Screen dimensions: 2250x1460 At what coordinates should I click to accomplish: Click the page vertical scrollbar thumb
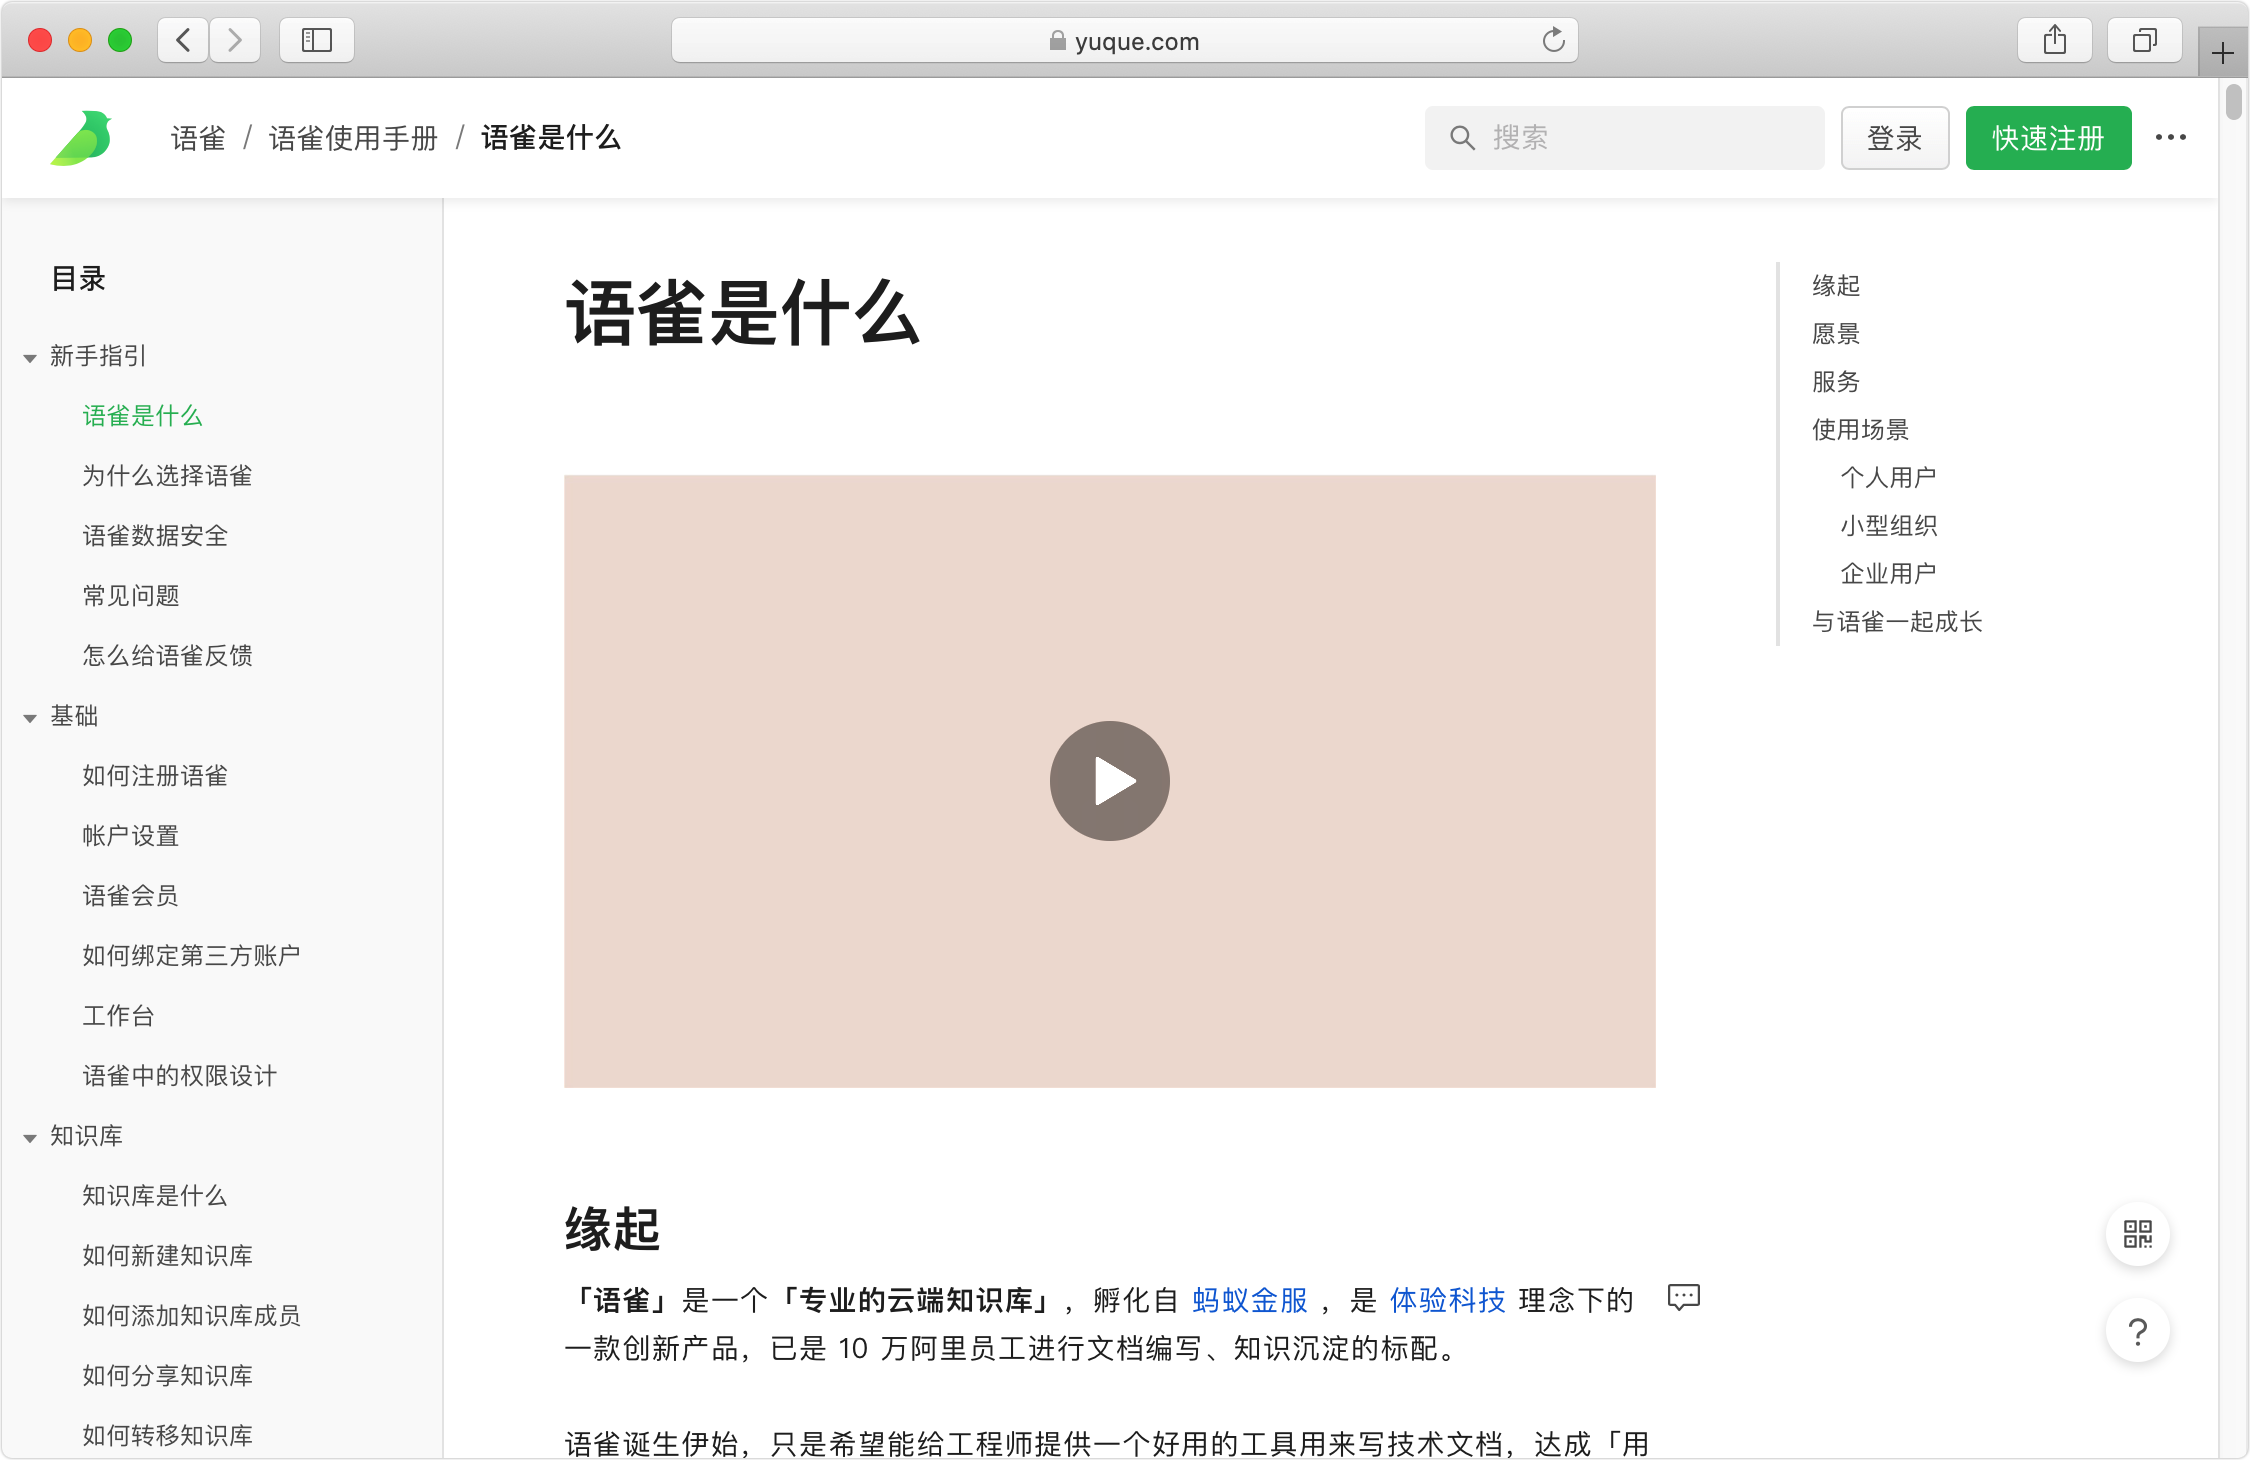coord(2234,103)
